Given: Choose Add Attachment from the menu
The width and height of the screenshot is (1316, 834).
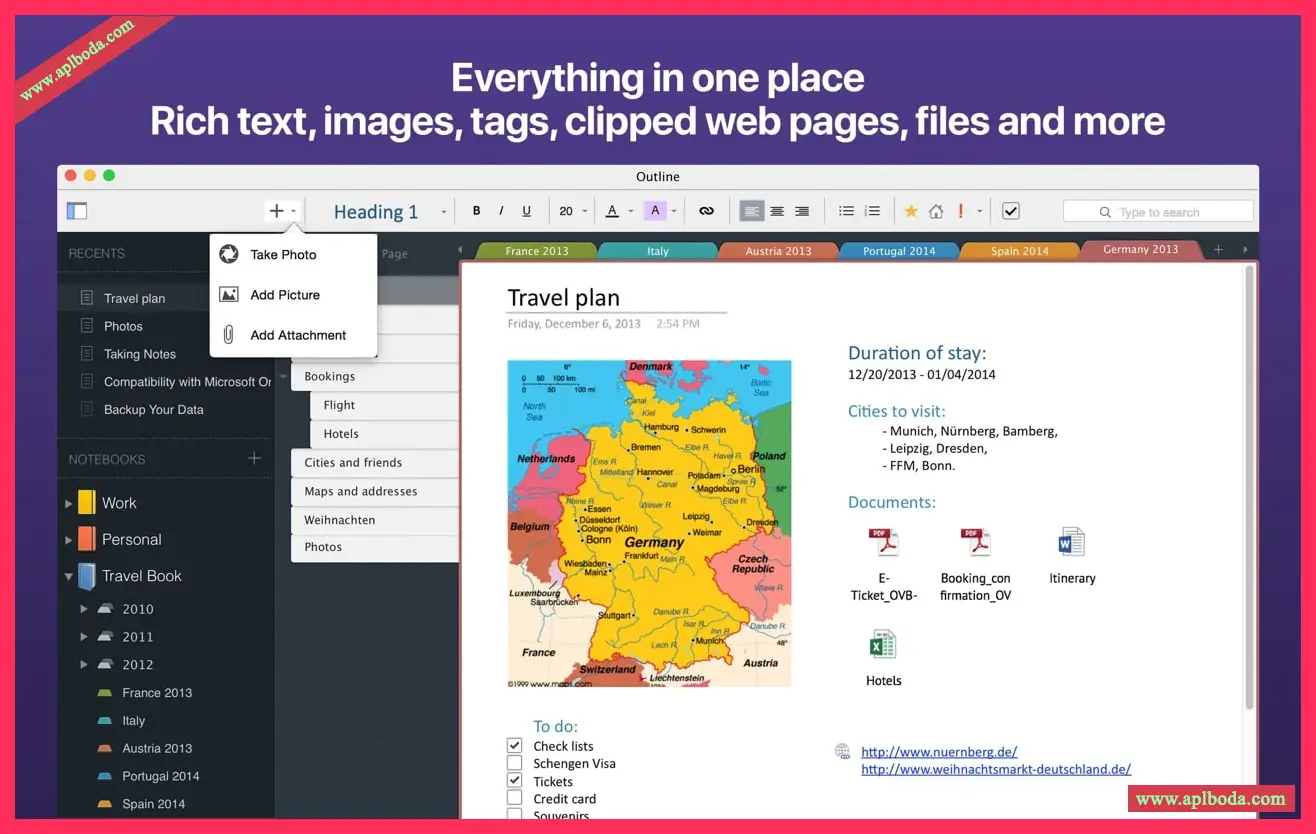Looking at the screenshot, I should [x=297, y=335].
